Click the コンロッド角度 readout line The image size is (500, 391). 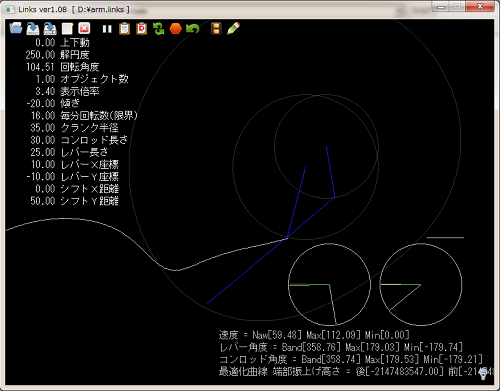[351, 359]
